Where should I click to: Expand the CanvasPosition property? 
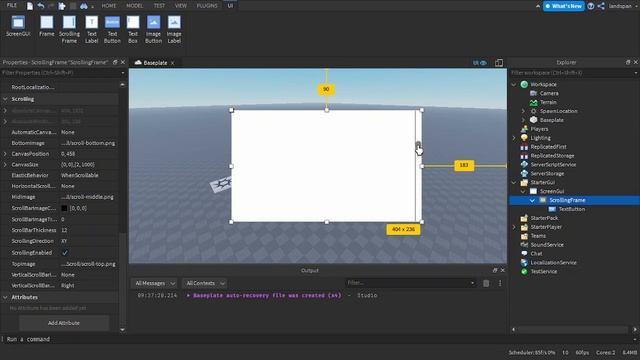click(x=5, y=154)
